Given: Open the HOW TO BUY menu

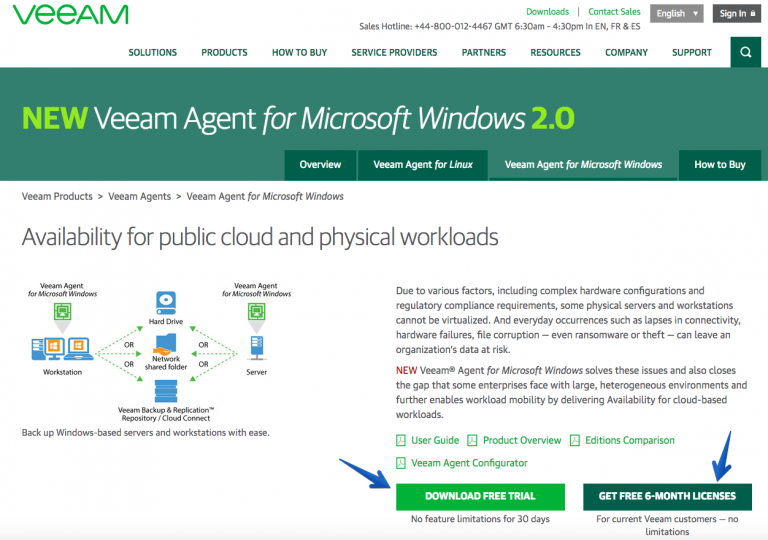Looking at the screenshot, I should coord(299,52).
